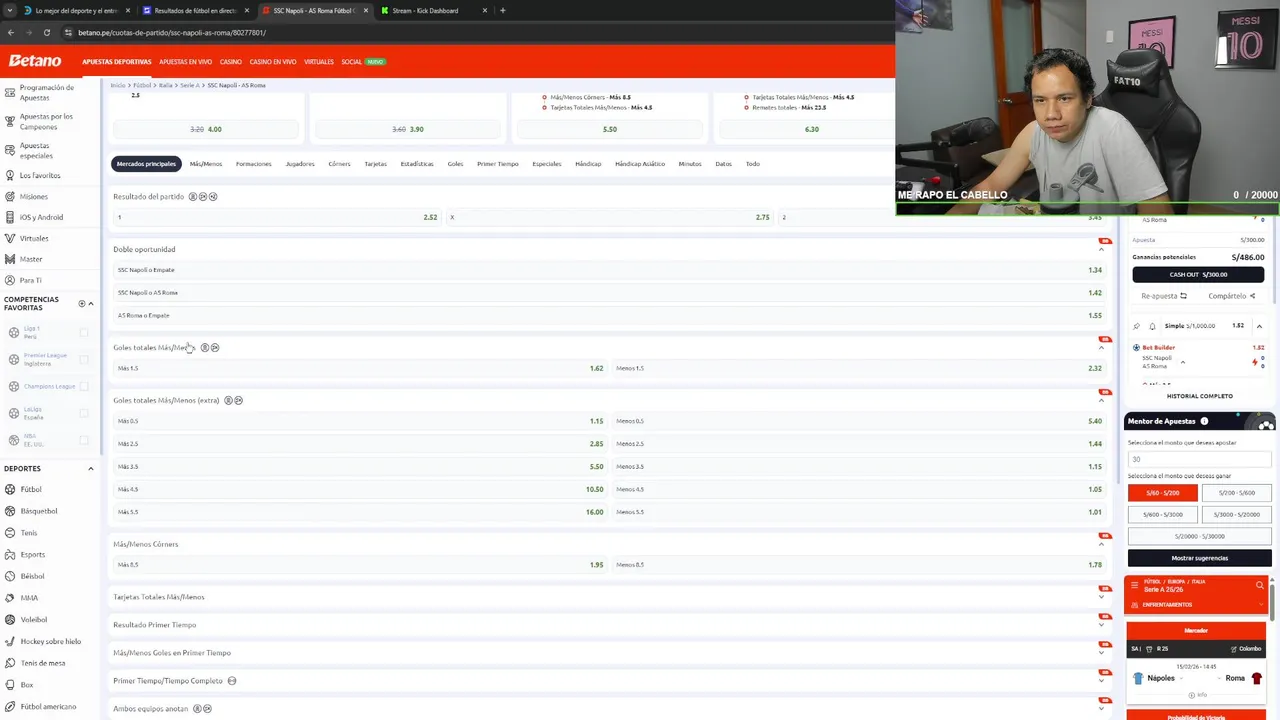Screen dimensions: 1280x720
Task: Reload the browser page
Action: click(x=46, y=32)
